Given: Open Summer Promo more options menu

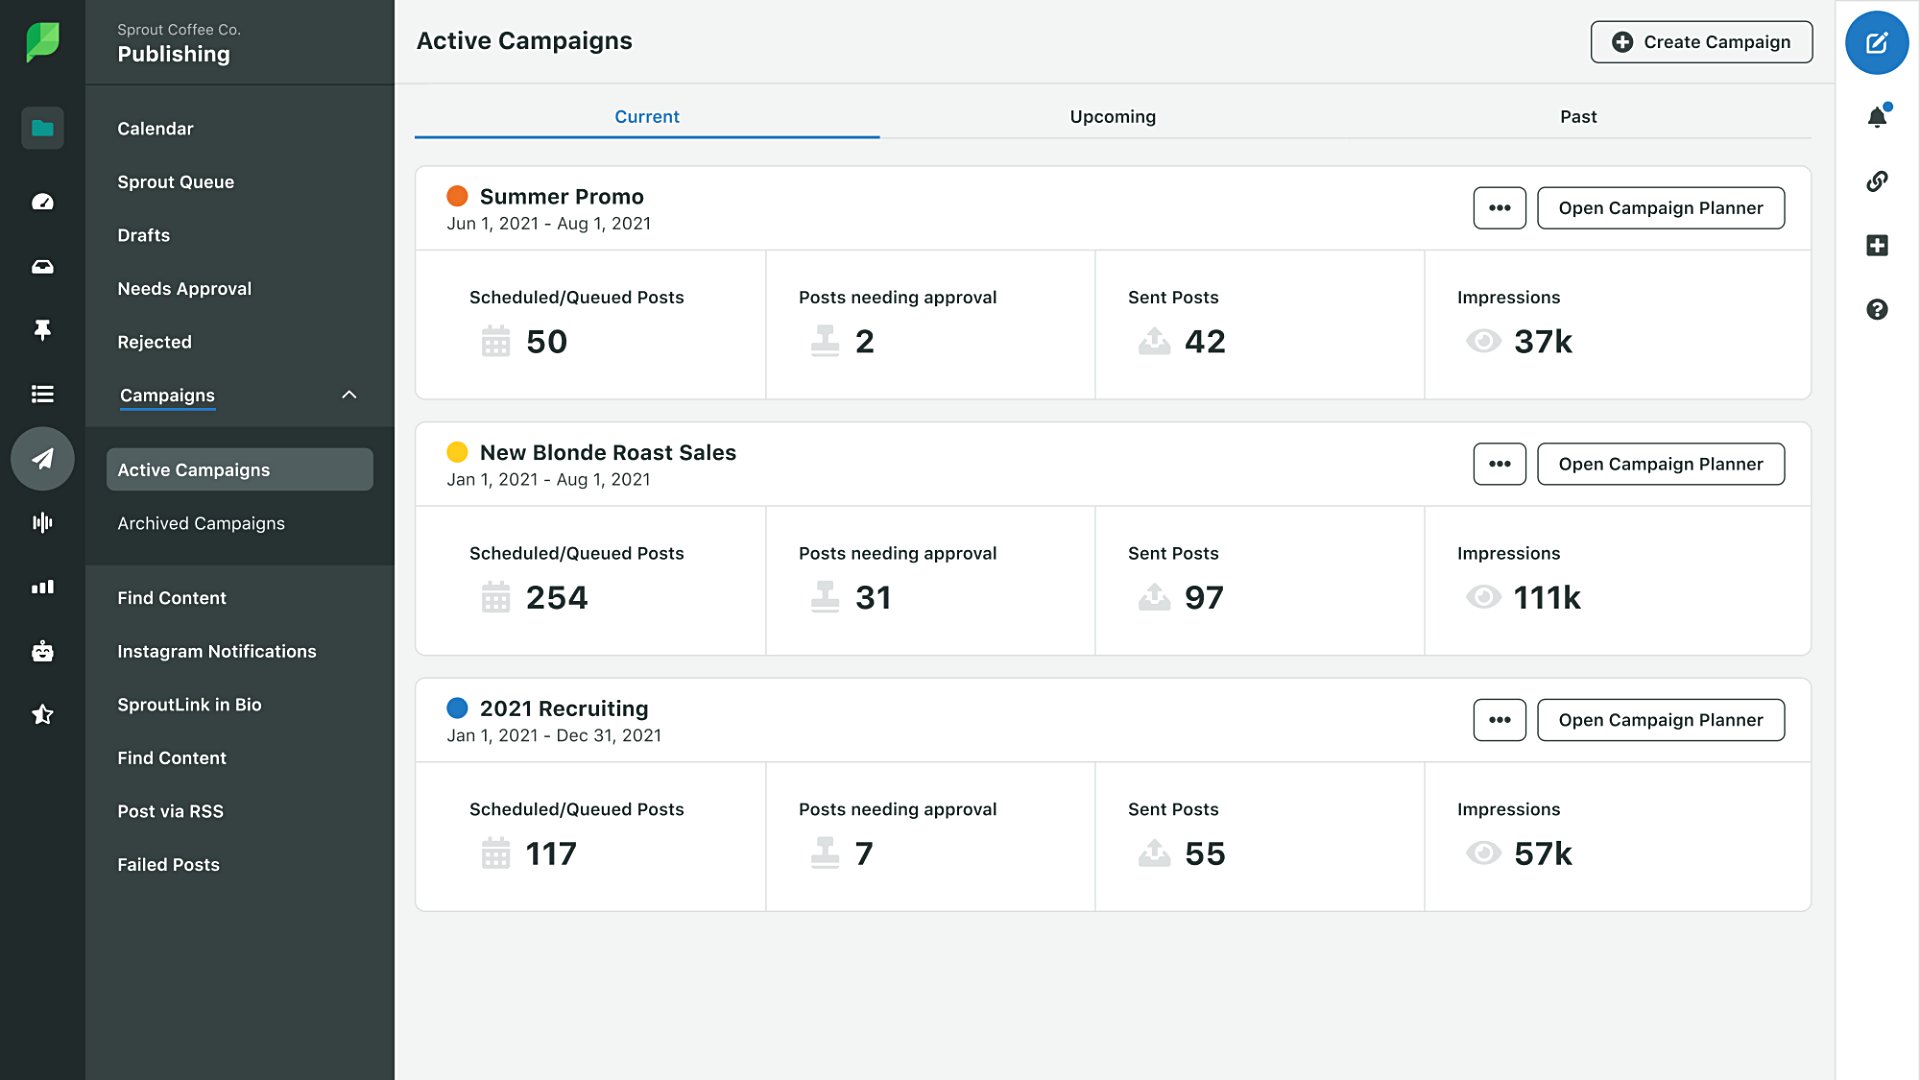Looking at the screenshot, I should [x=1499, y=208].
